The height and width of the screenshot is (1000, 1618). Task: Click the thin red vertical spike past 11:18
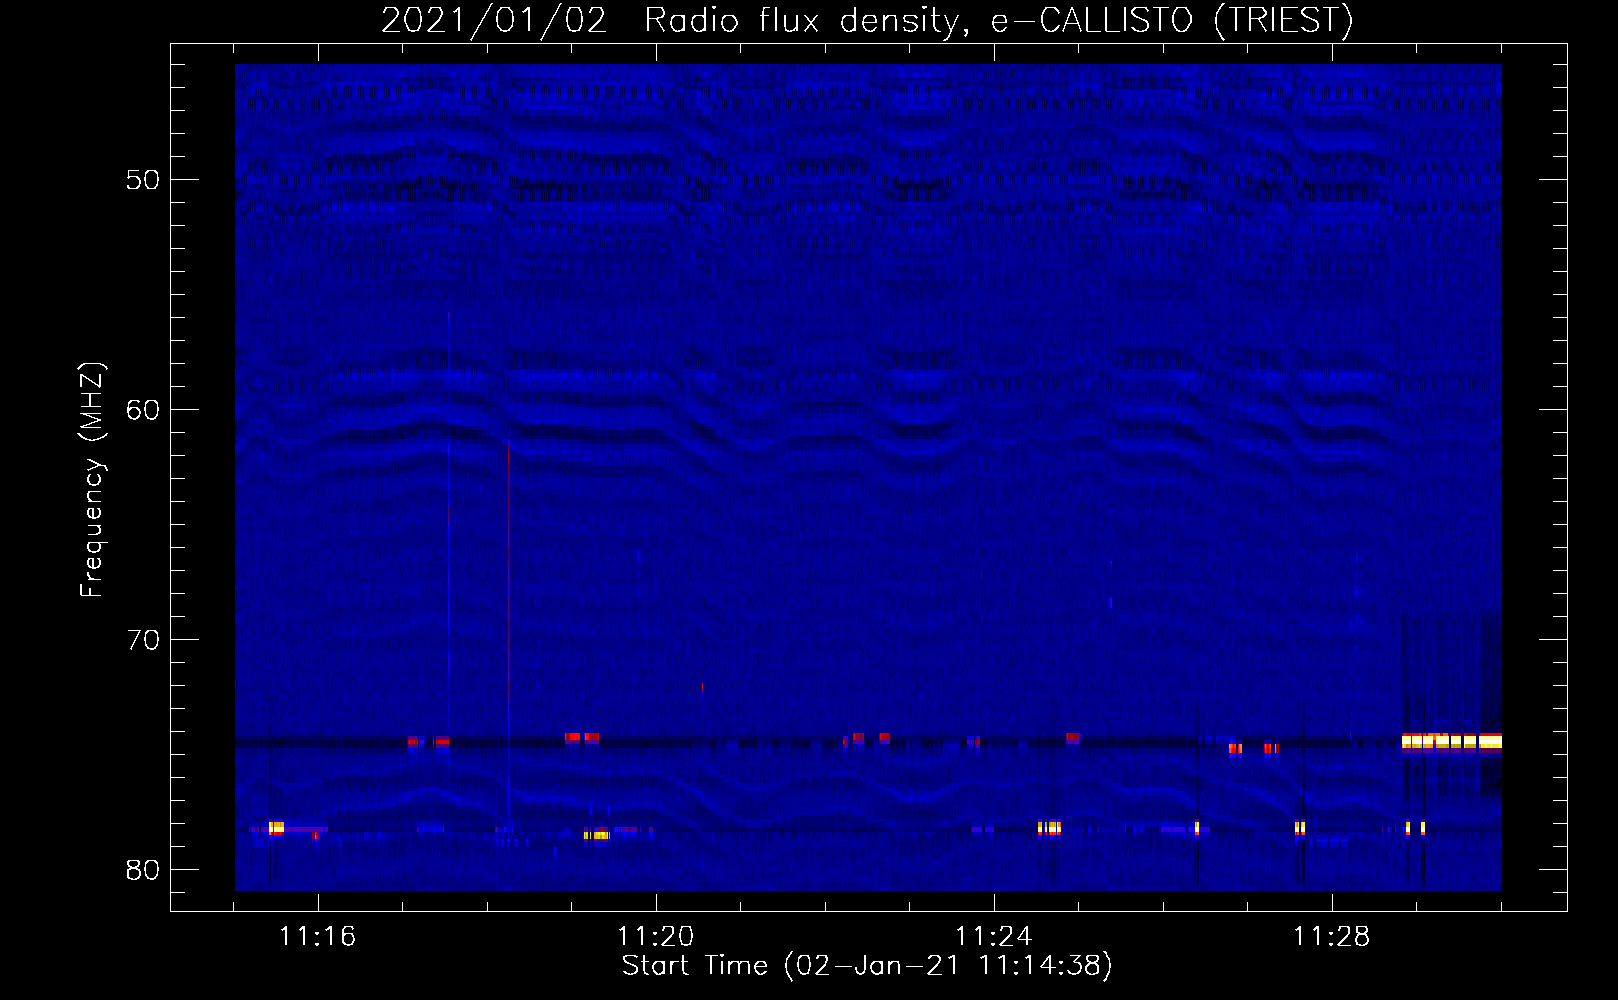click(508, 630)
